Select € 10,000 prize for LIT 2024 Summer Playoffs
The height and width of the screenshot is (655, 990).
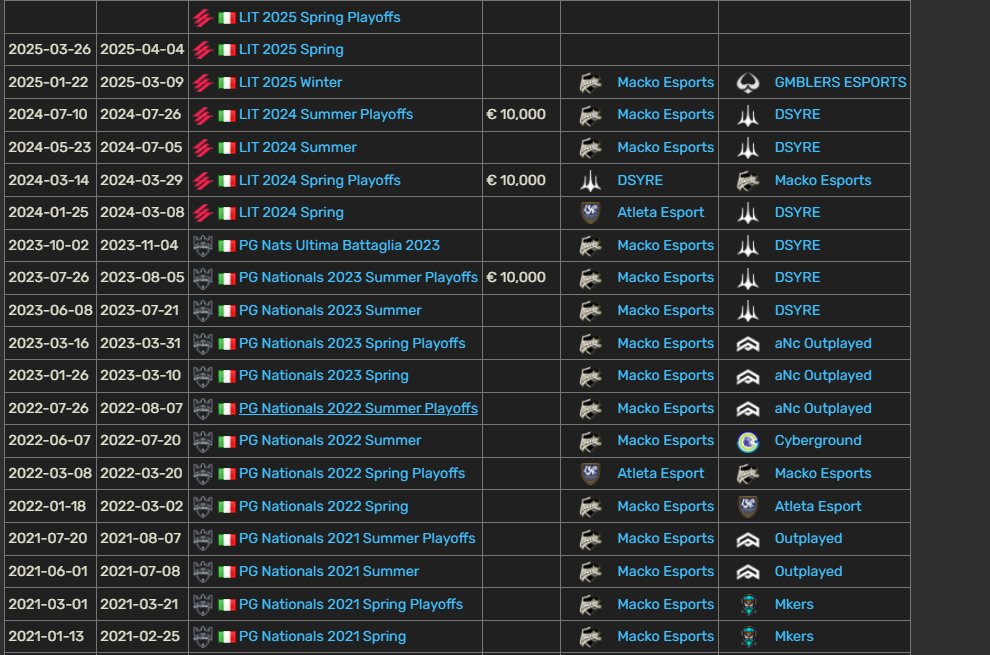[516, 114]
